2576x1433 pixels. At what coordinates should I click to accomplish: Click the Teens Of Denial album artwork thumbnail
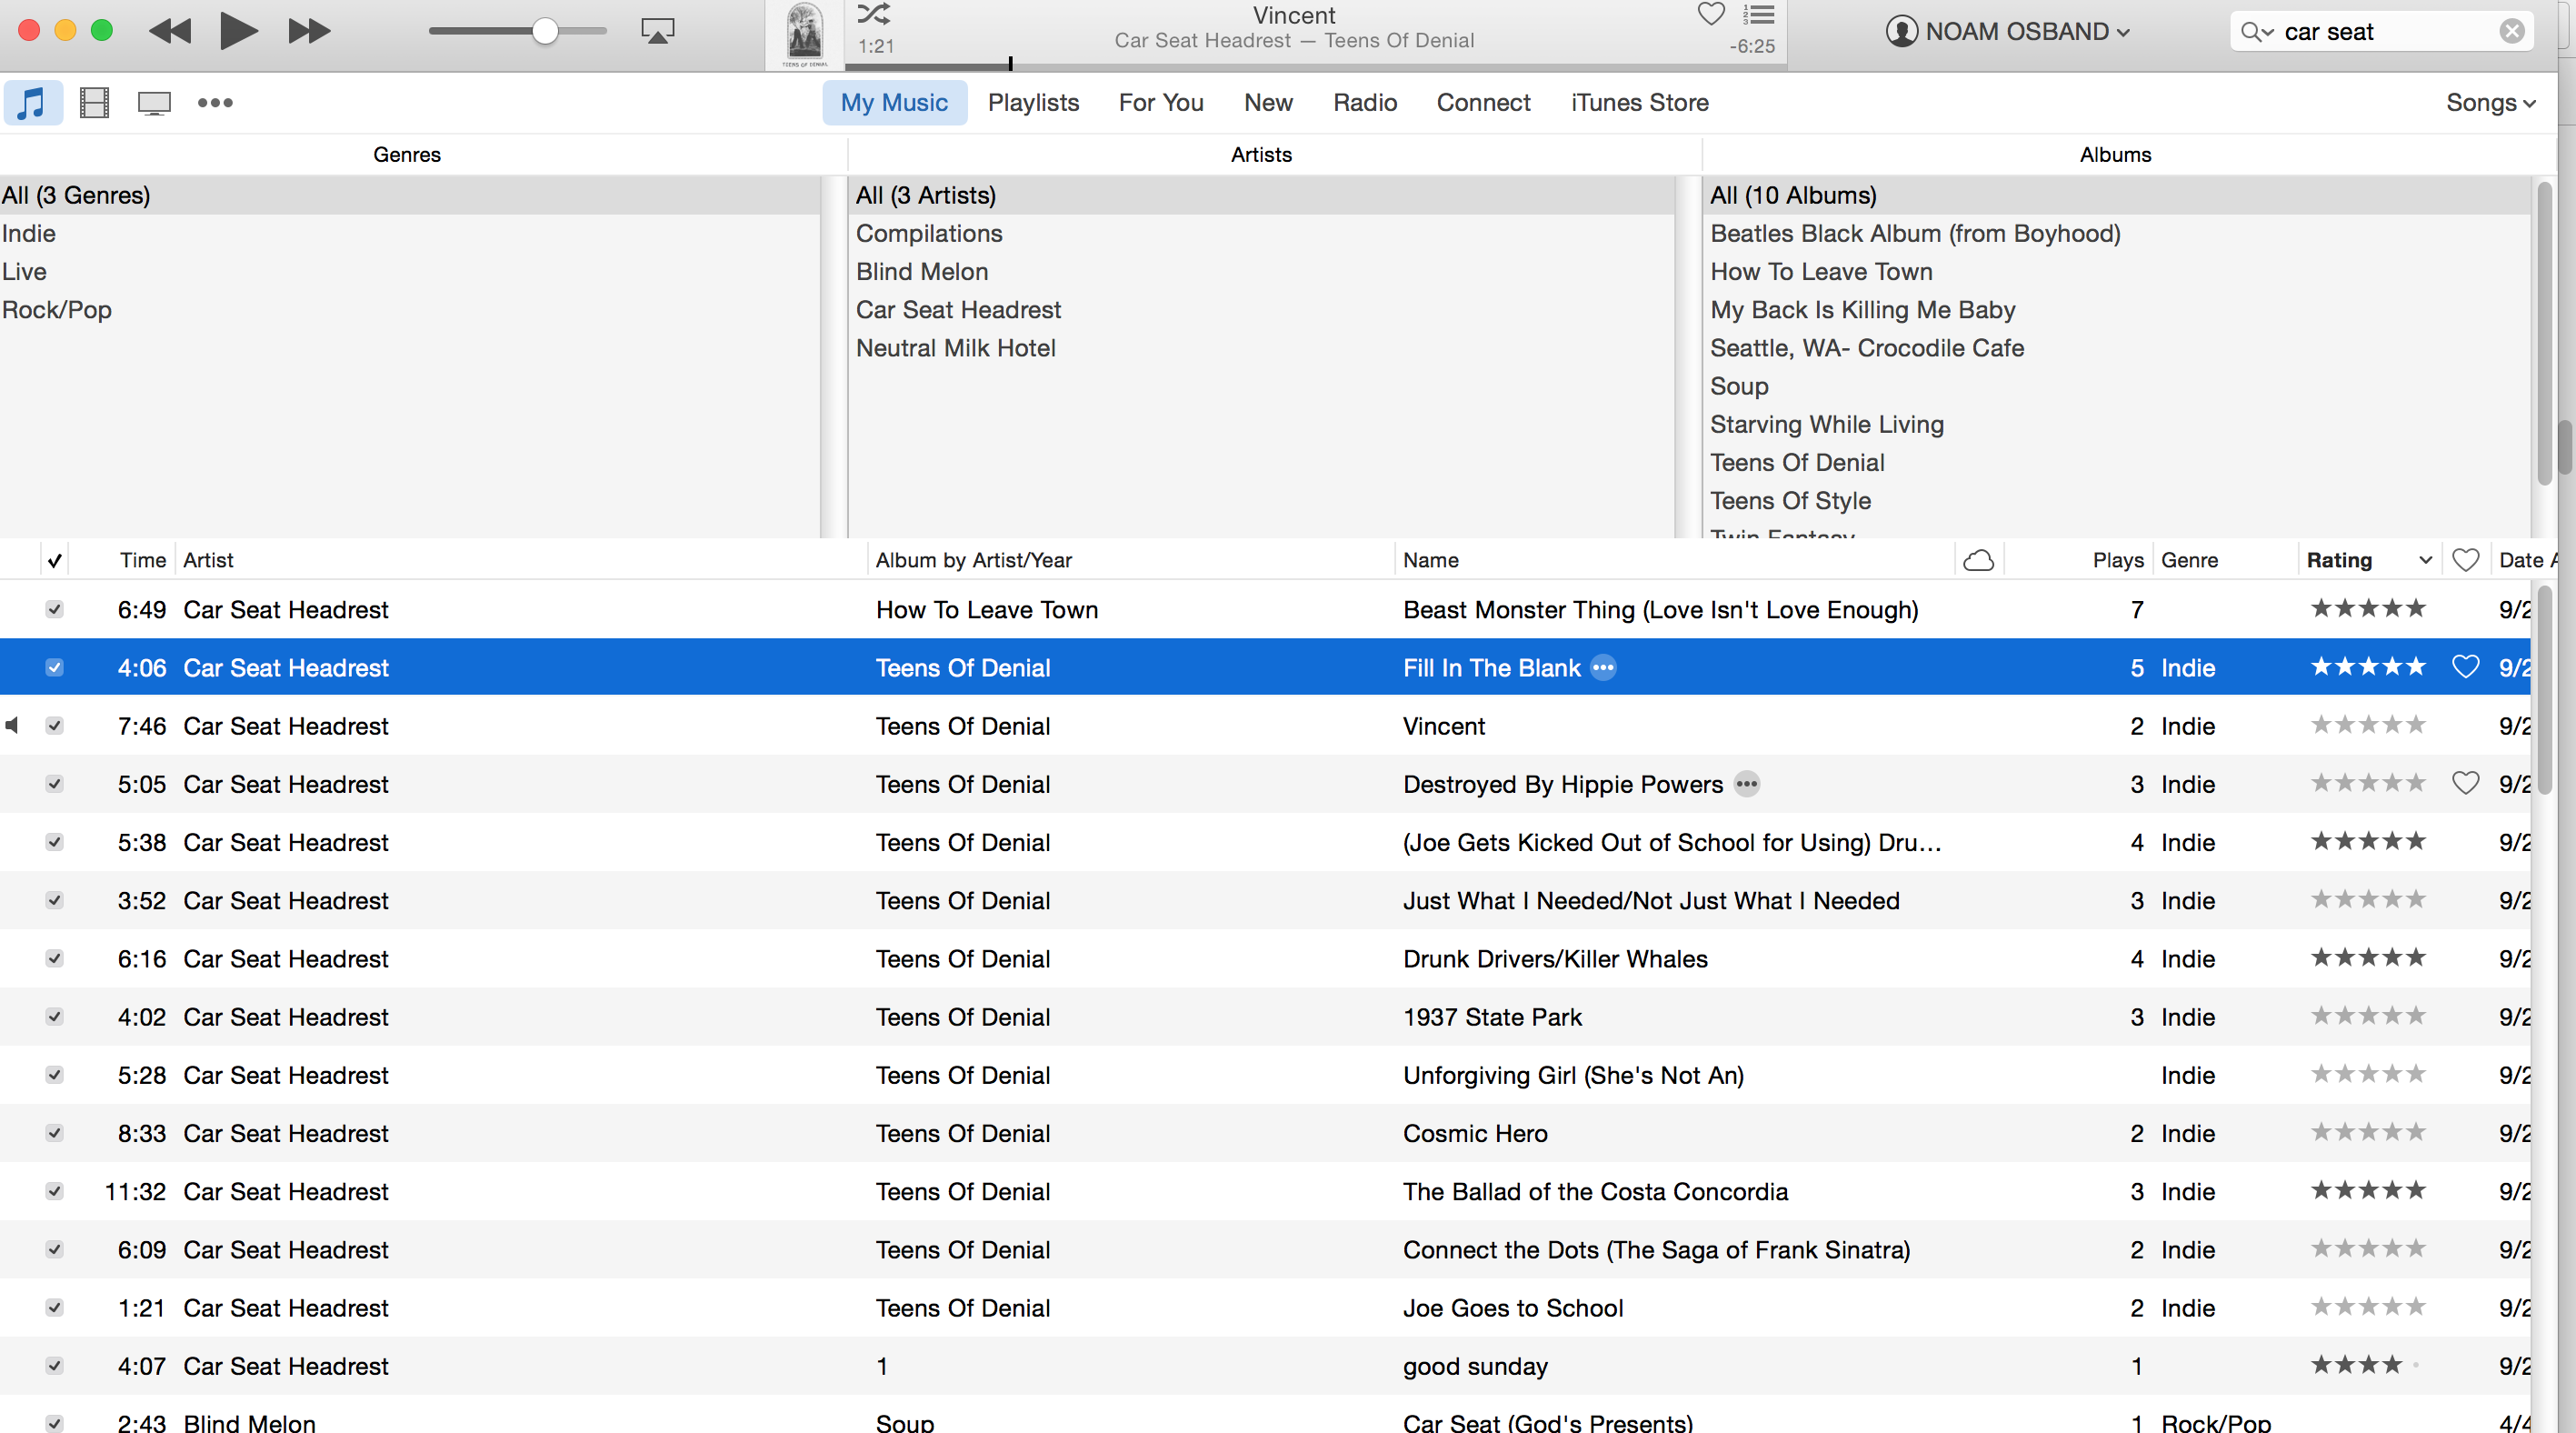click(804, 35)
